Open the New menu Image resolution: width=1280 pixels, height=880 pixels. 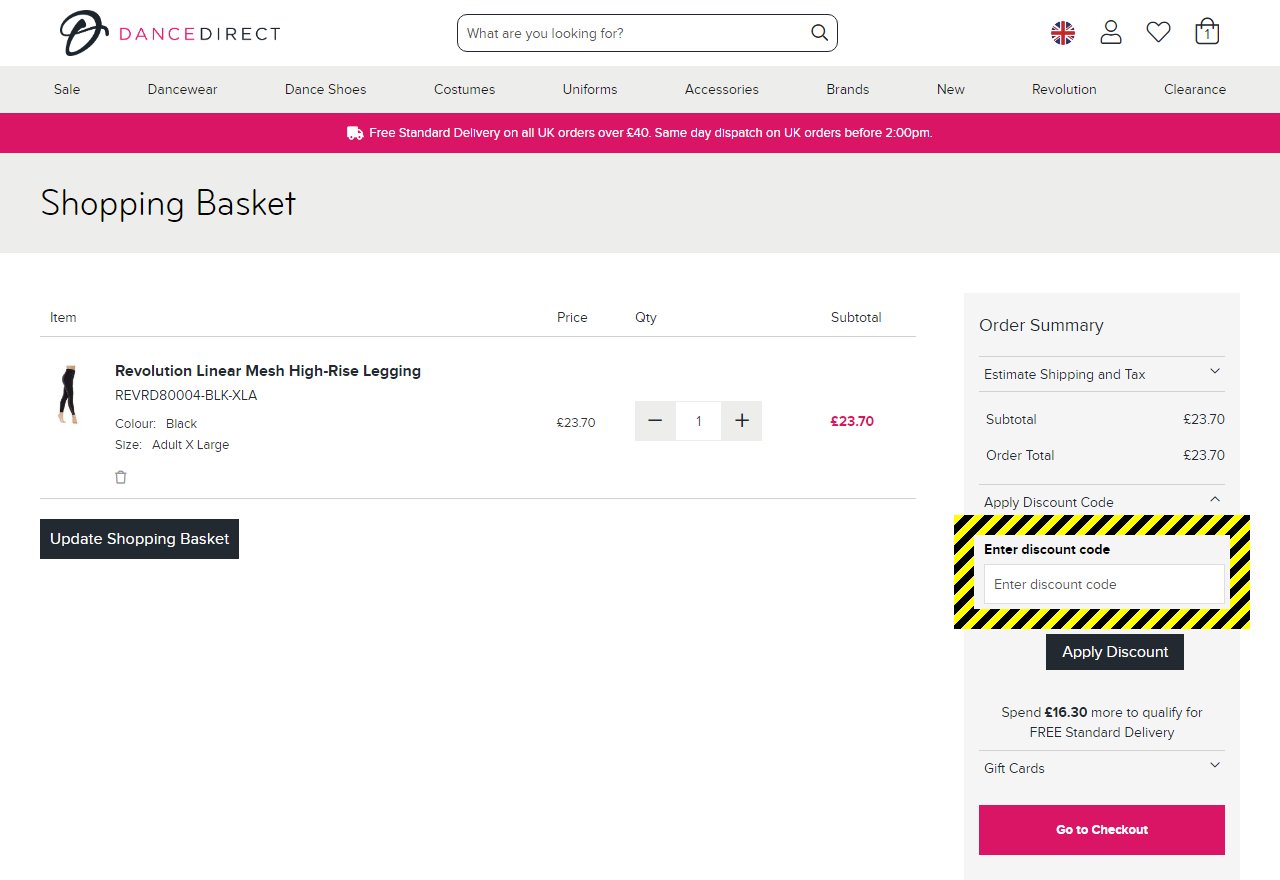(950, 89)
